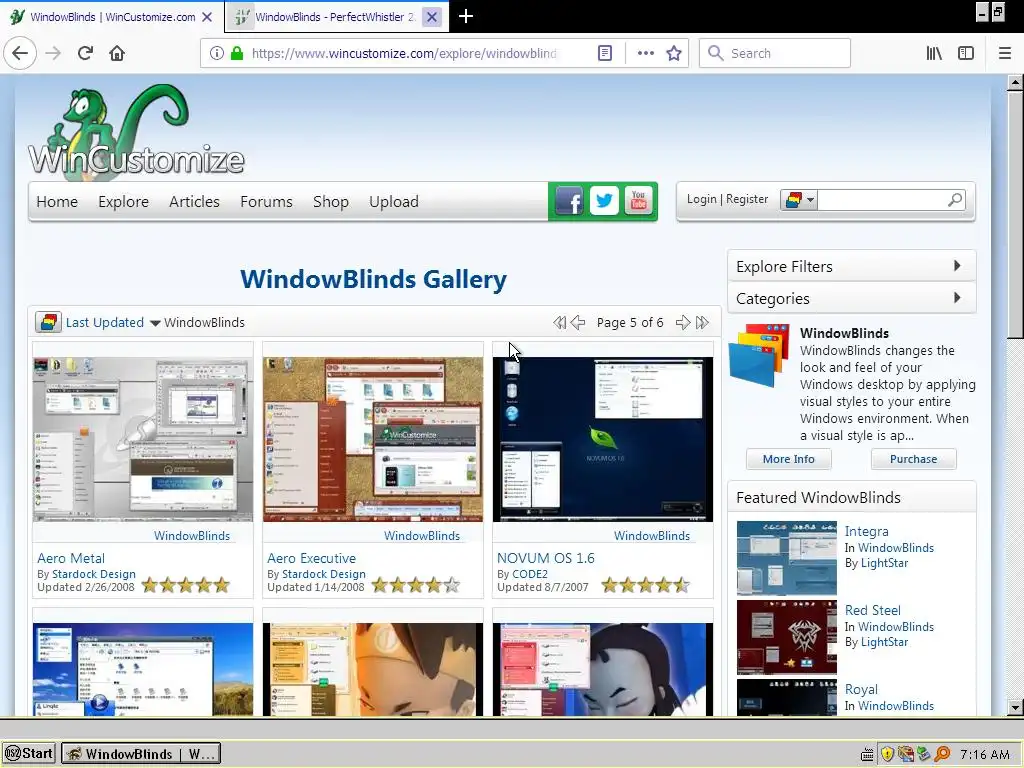Open the CODE2 author link
The image size is (1024, 768).
[530, 574]
